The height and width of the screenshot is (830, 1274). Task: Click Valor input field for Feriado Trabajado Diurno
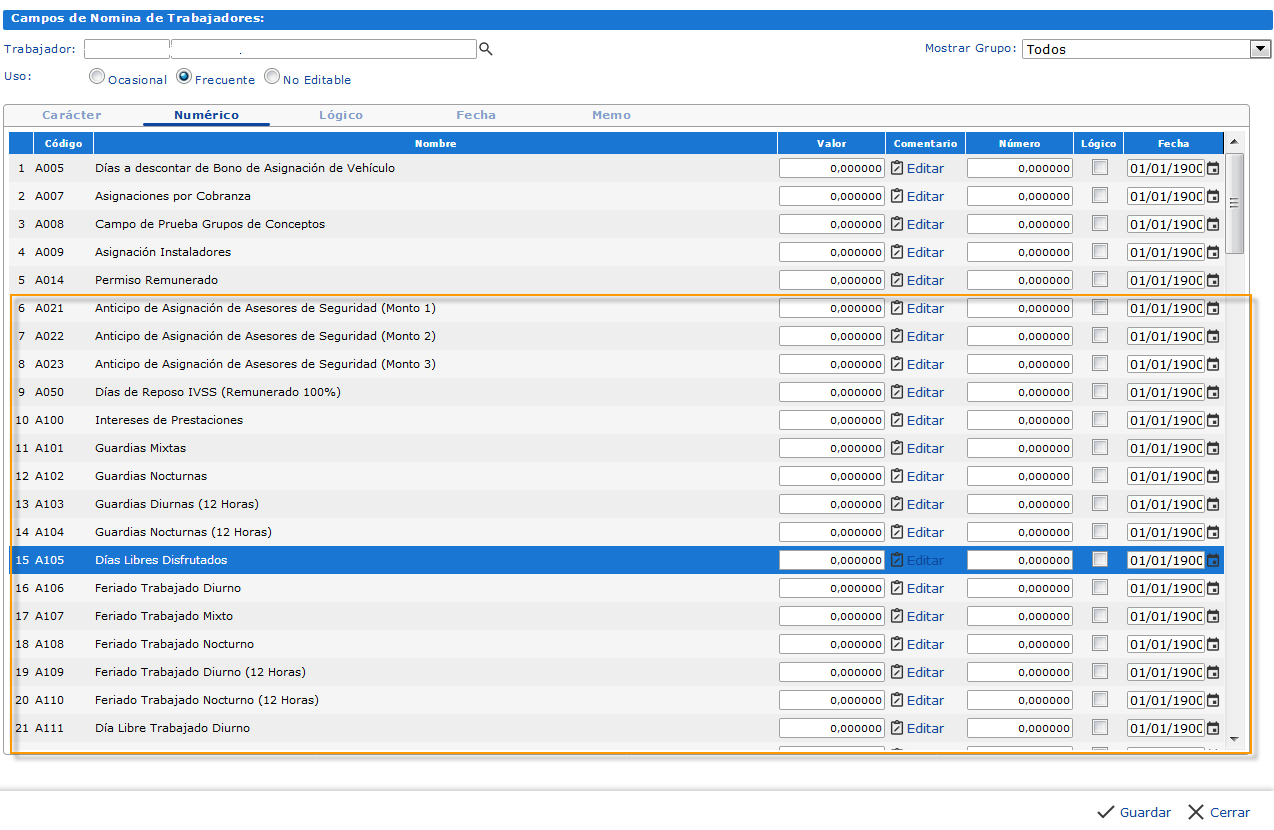pyautogui.click(x=831, y=589)
